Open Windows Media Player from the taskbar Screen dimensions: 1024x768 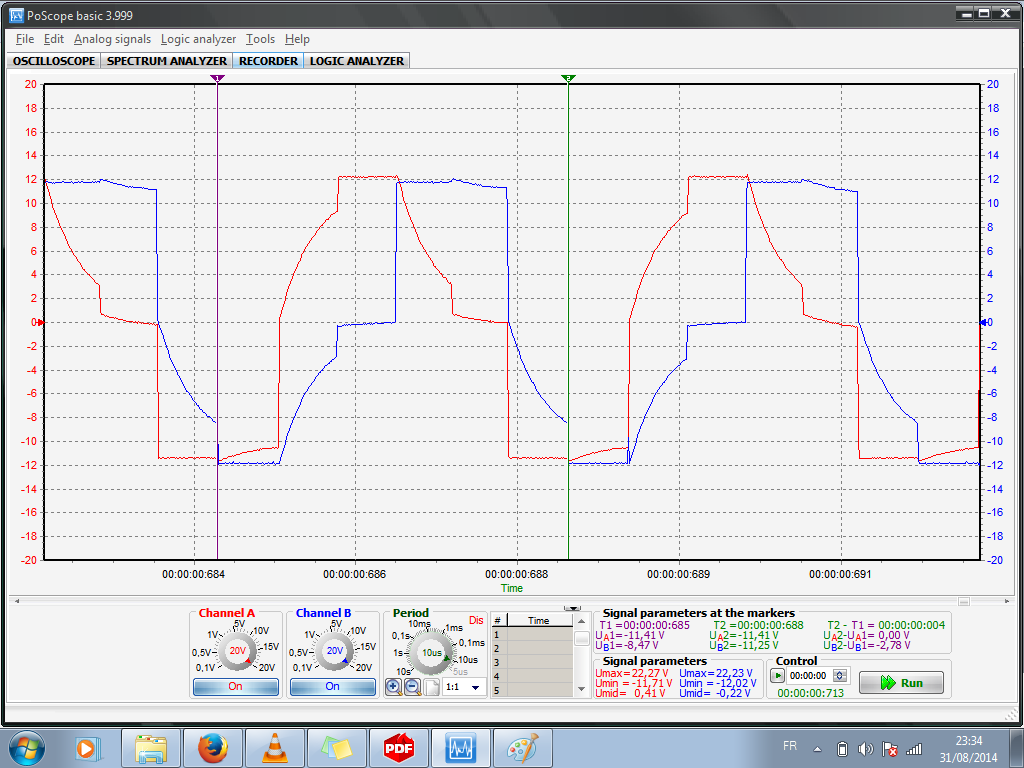tap(86, 748)
